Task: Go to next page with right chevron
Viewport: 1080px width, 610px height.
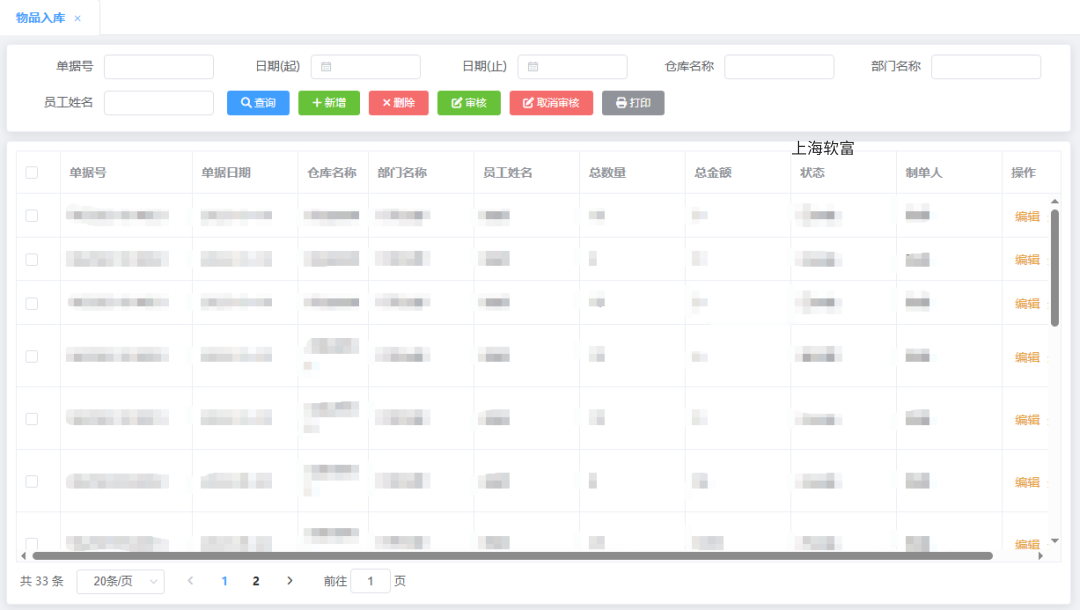Action: [x=290, y=581]
